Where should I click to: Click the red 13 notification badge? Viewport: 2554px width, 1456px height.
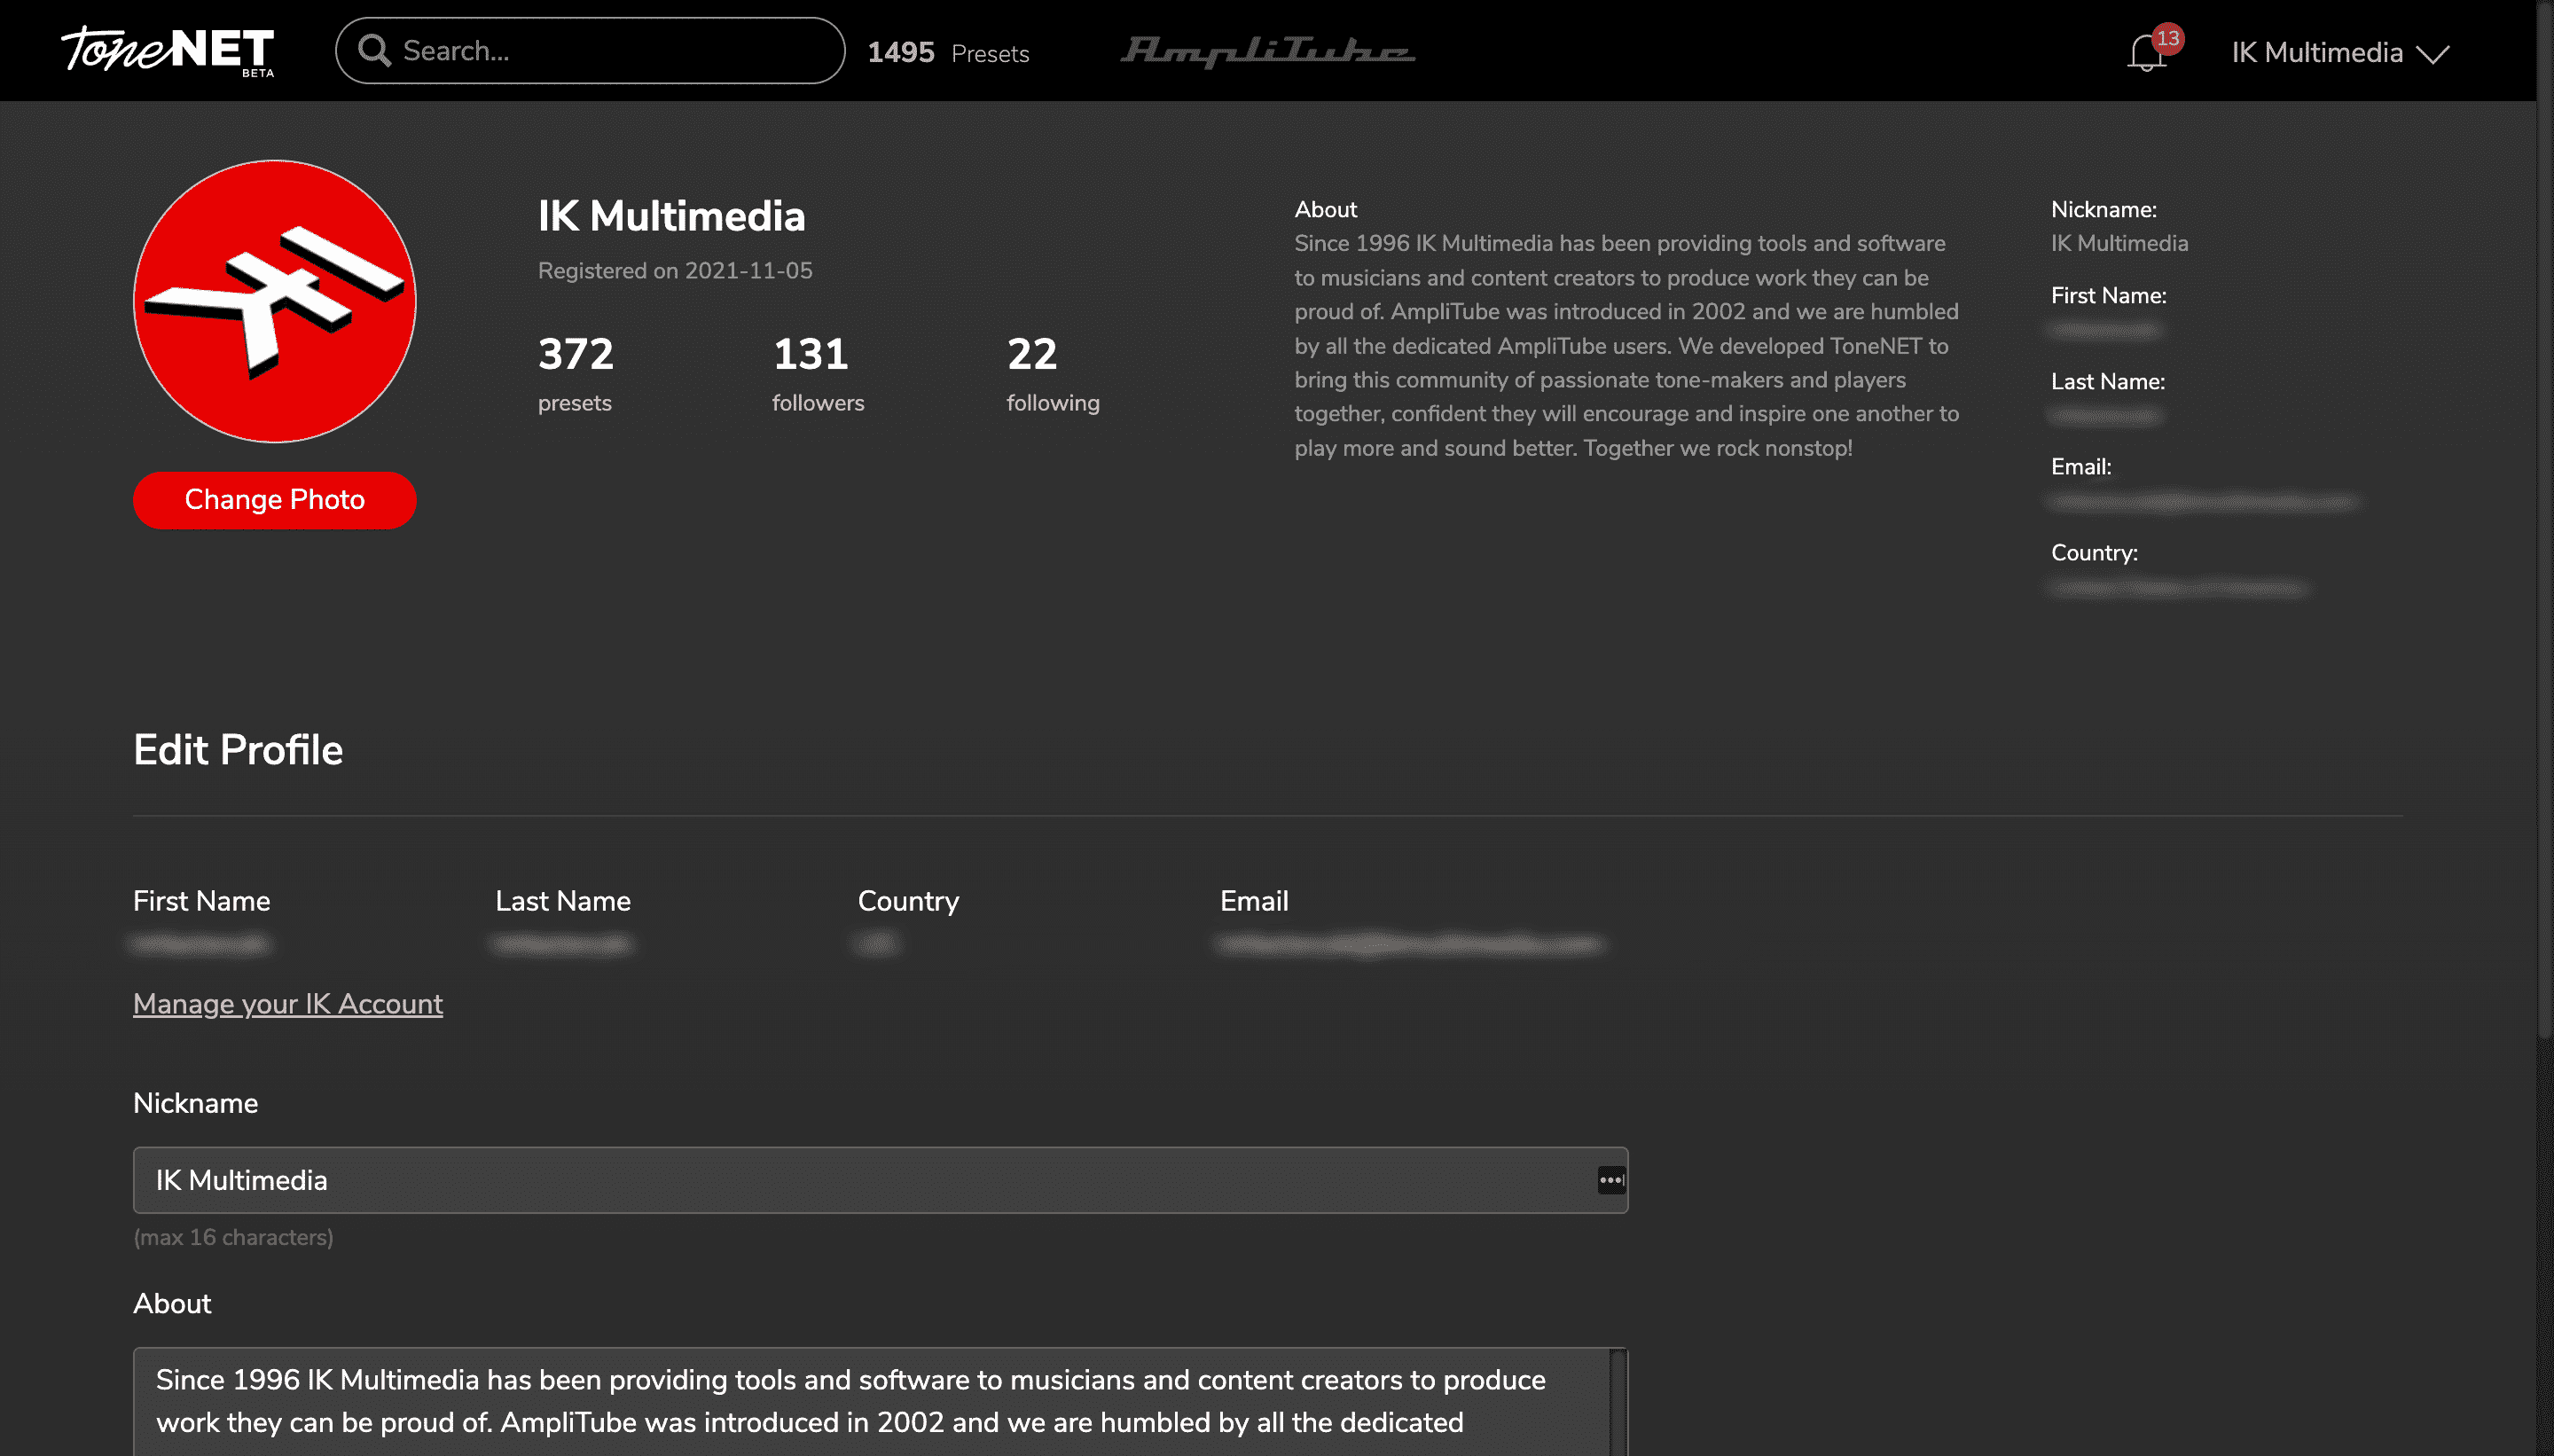point(2167,38)
